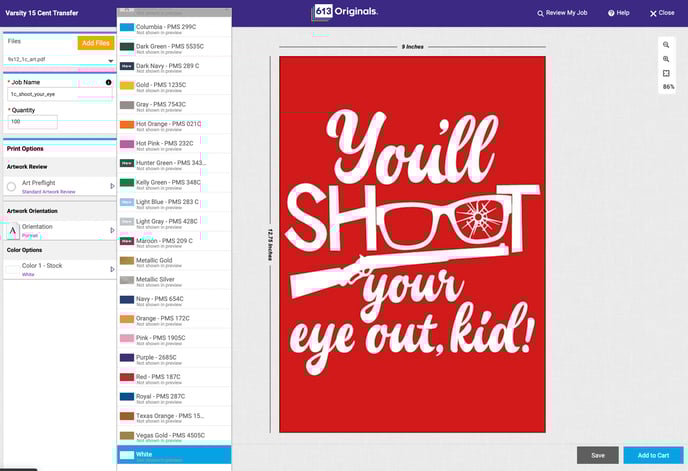Click the Standard Artwork Review link
The image size is (688, 471).
48,192
